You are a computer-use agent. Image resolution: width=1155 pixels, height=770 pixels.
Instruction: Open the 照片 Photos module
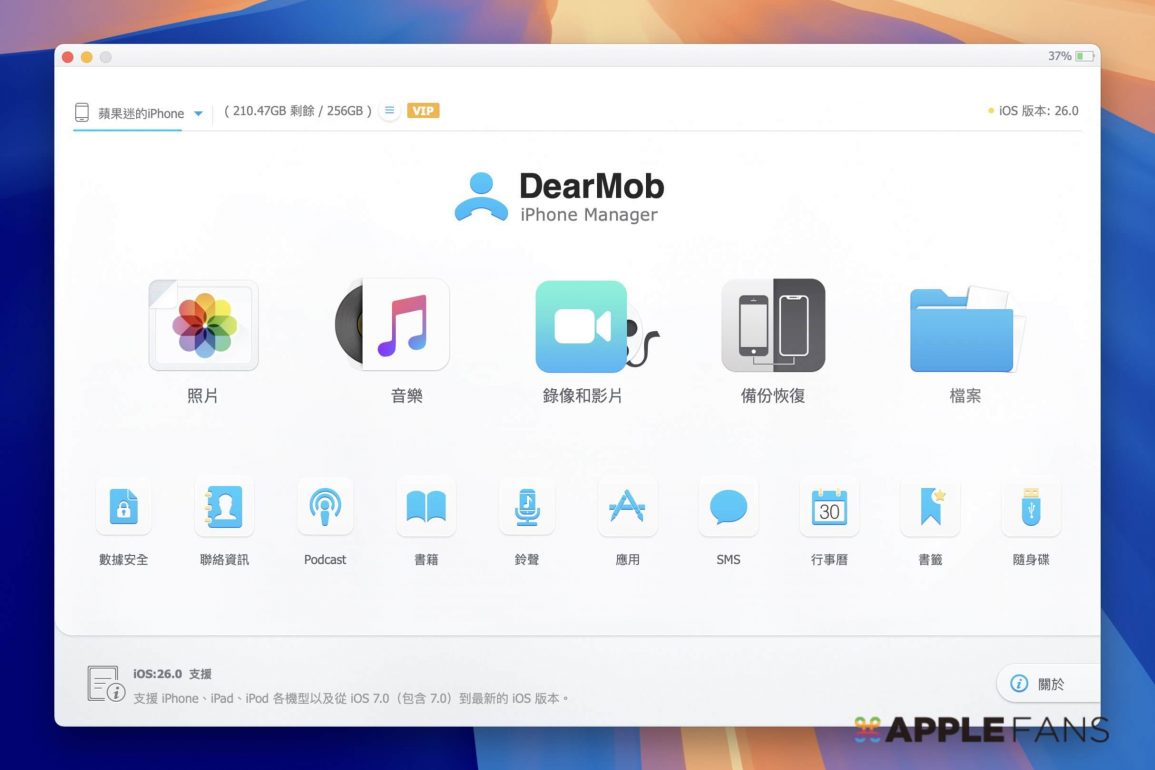(203, 326)
